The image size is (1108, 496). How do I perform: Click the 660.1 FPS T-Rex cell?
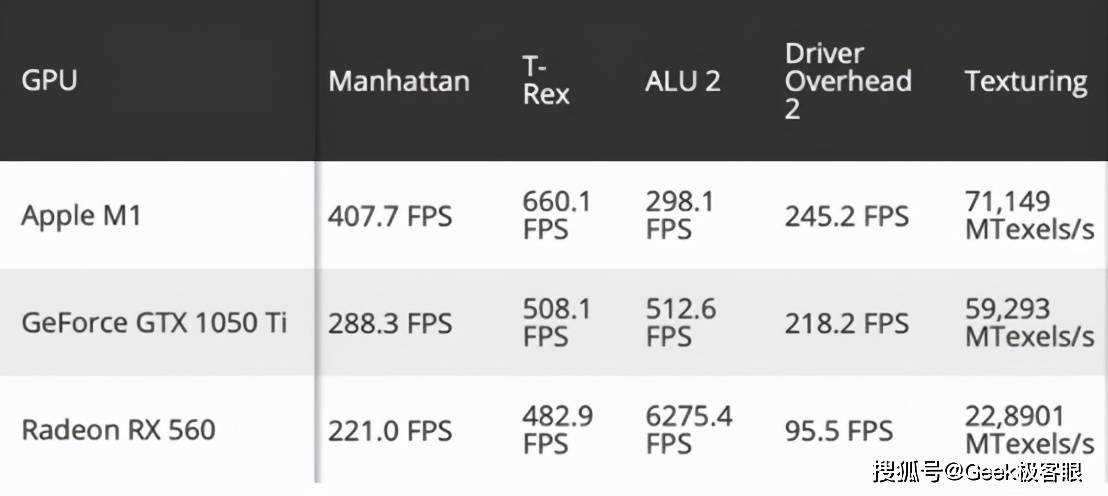pos(557,215)
